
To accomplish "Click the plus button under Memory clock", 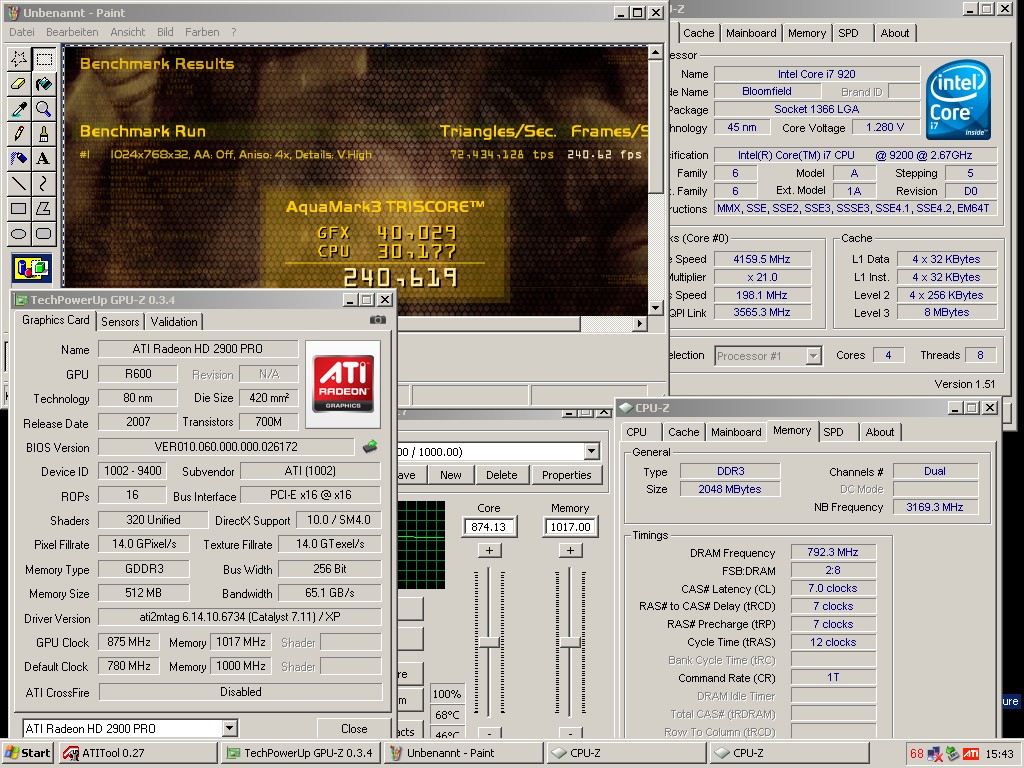I will click(570, 551).
